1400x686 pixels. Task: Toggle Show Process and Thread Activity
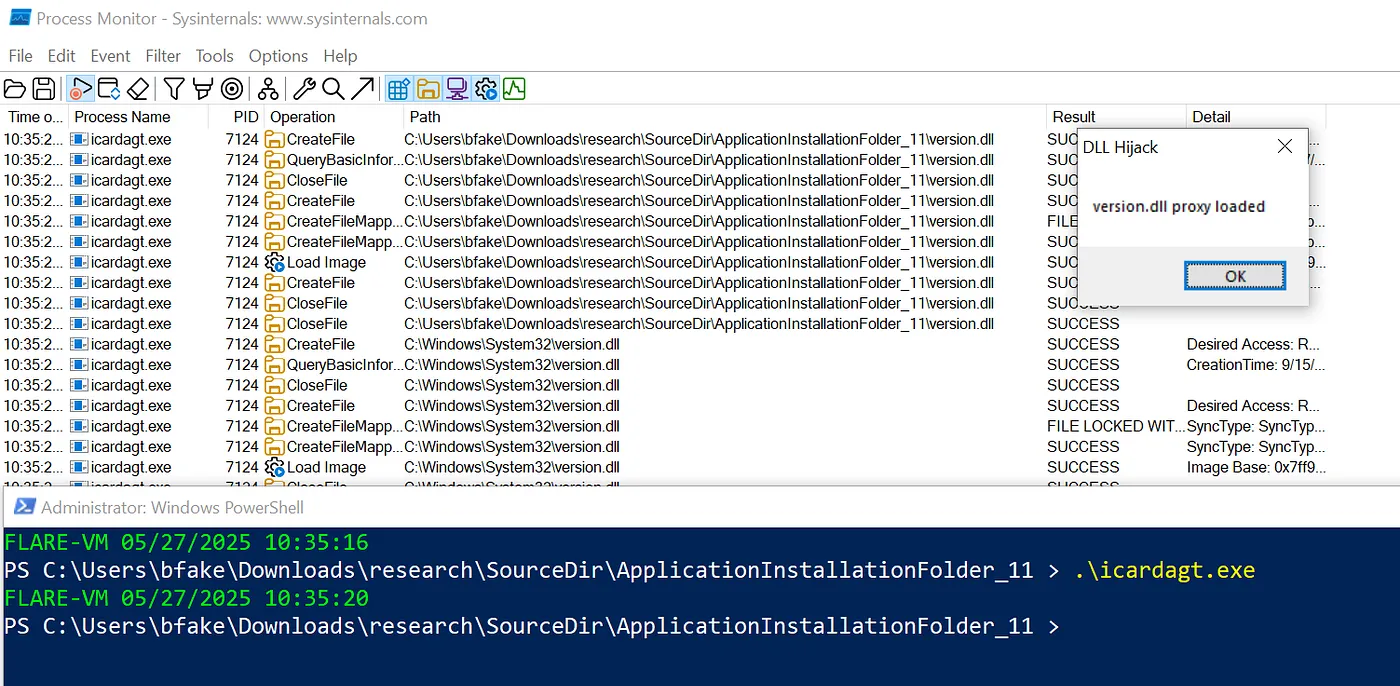(486, 89)
